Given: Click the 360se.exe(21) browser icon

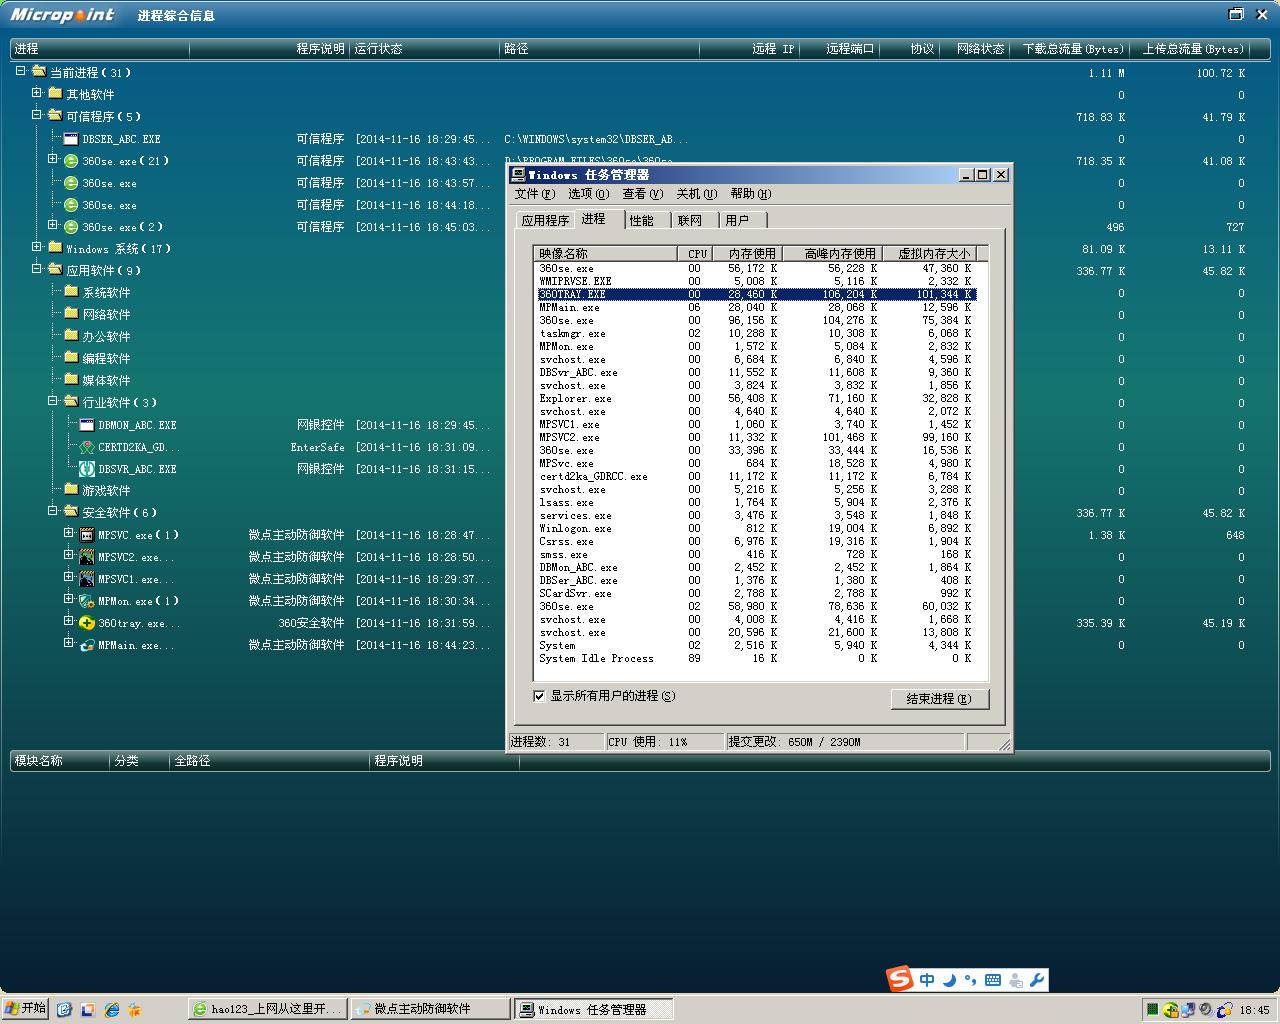Looking at the screenshot, I should (71, 161).
